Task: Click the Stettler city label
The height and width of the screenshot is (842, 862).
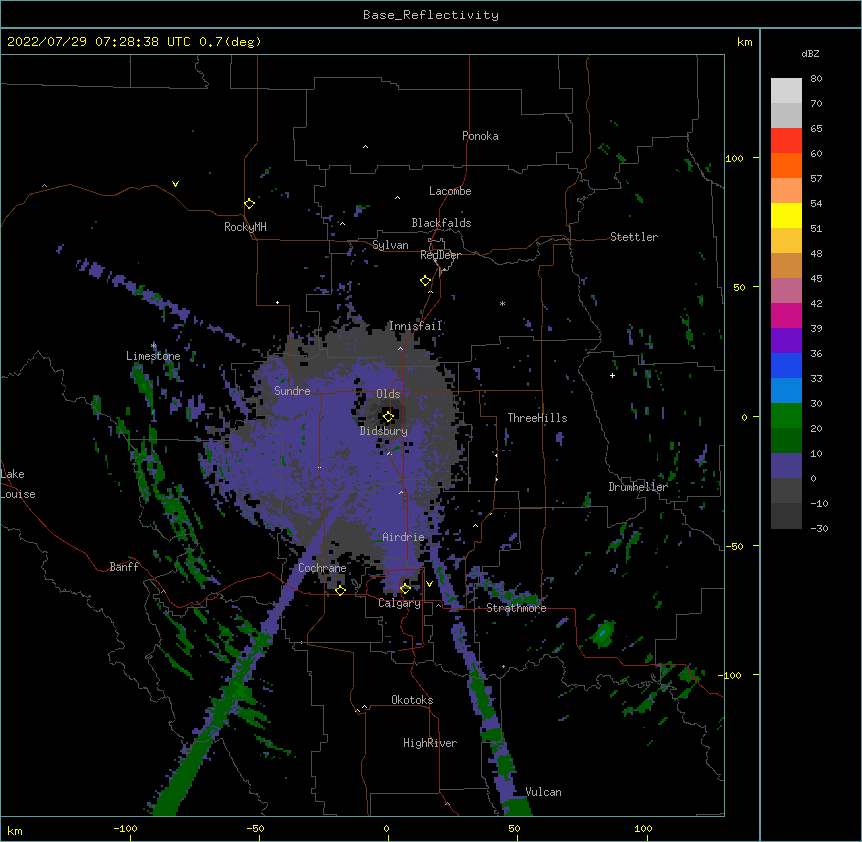Action: pyautogui.click(x=634, y=237)
